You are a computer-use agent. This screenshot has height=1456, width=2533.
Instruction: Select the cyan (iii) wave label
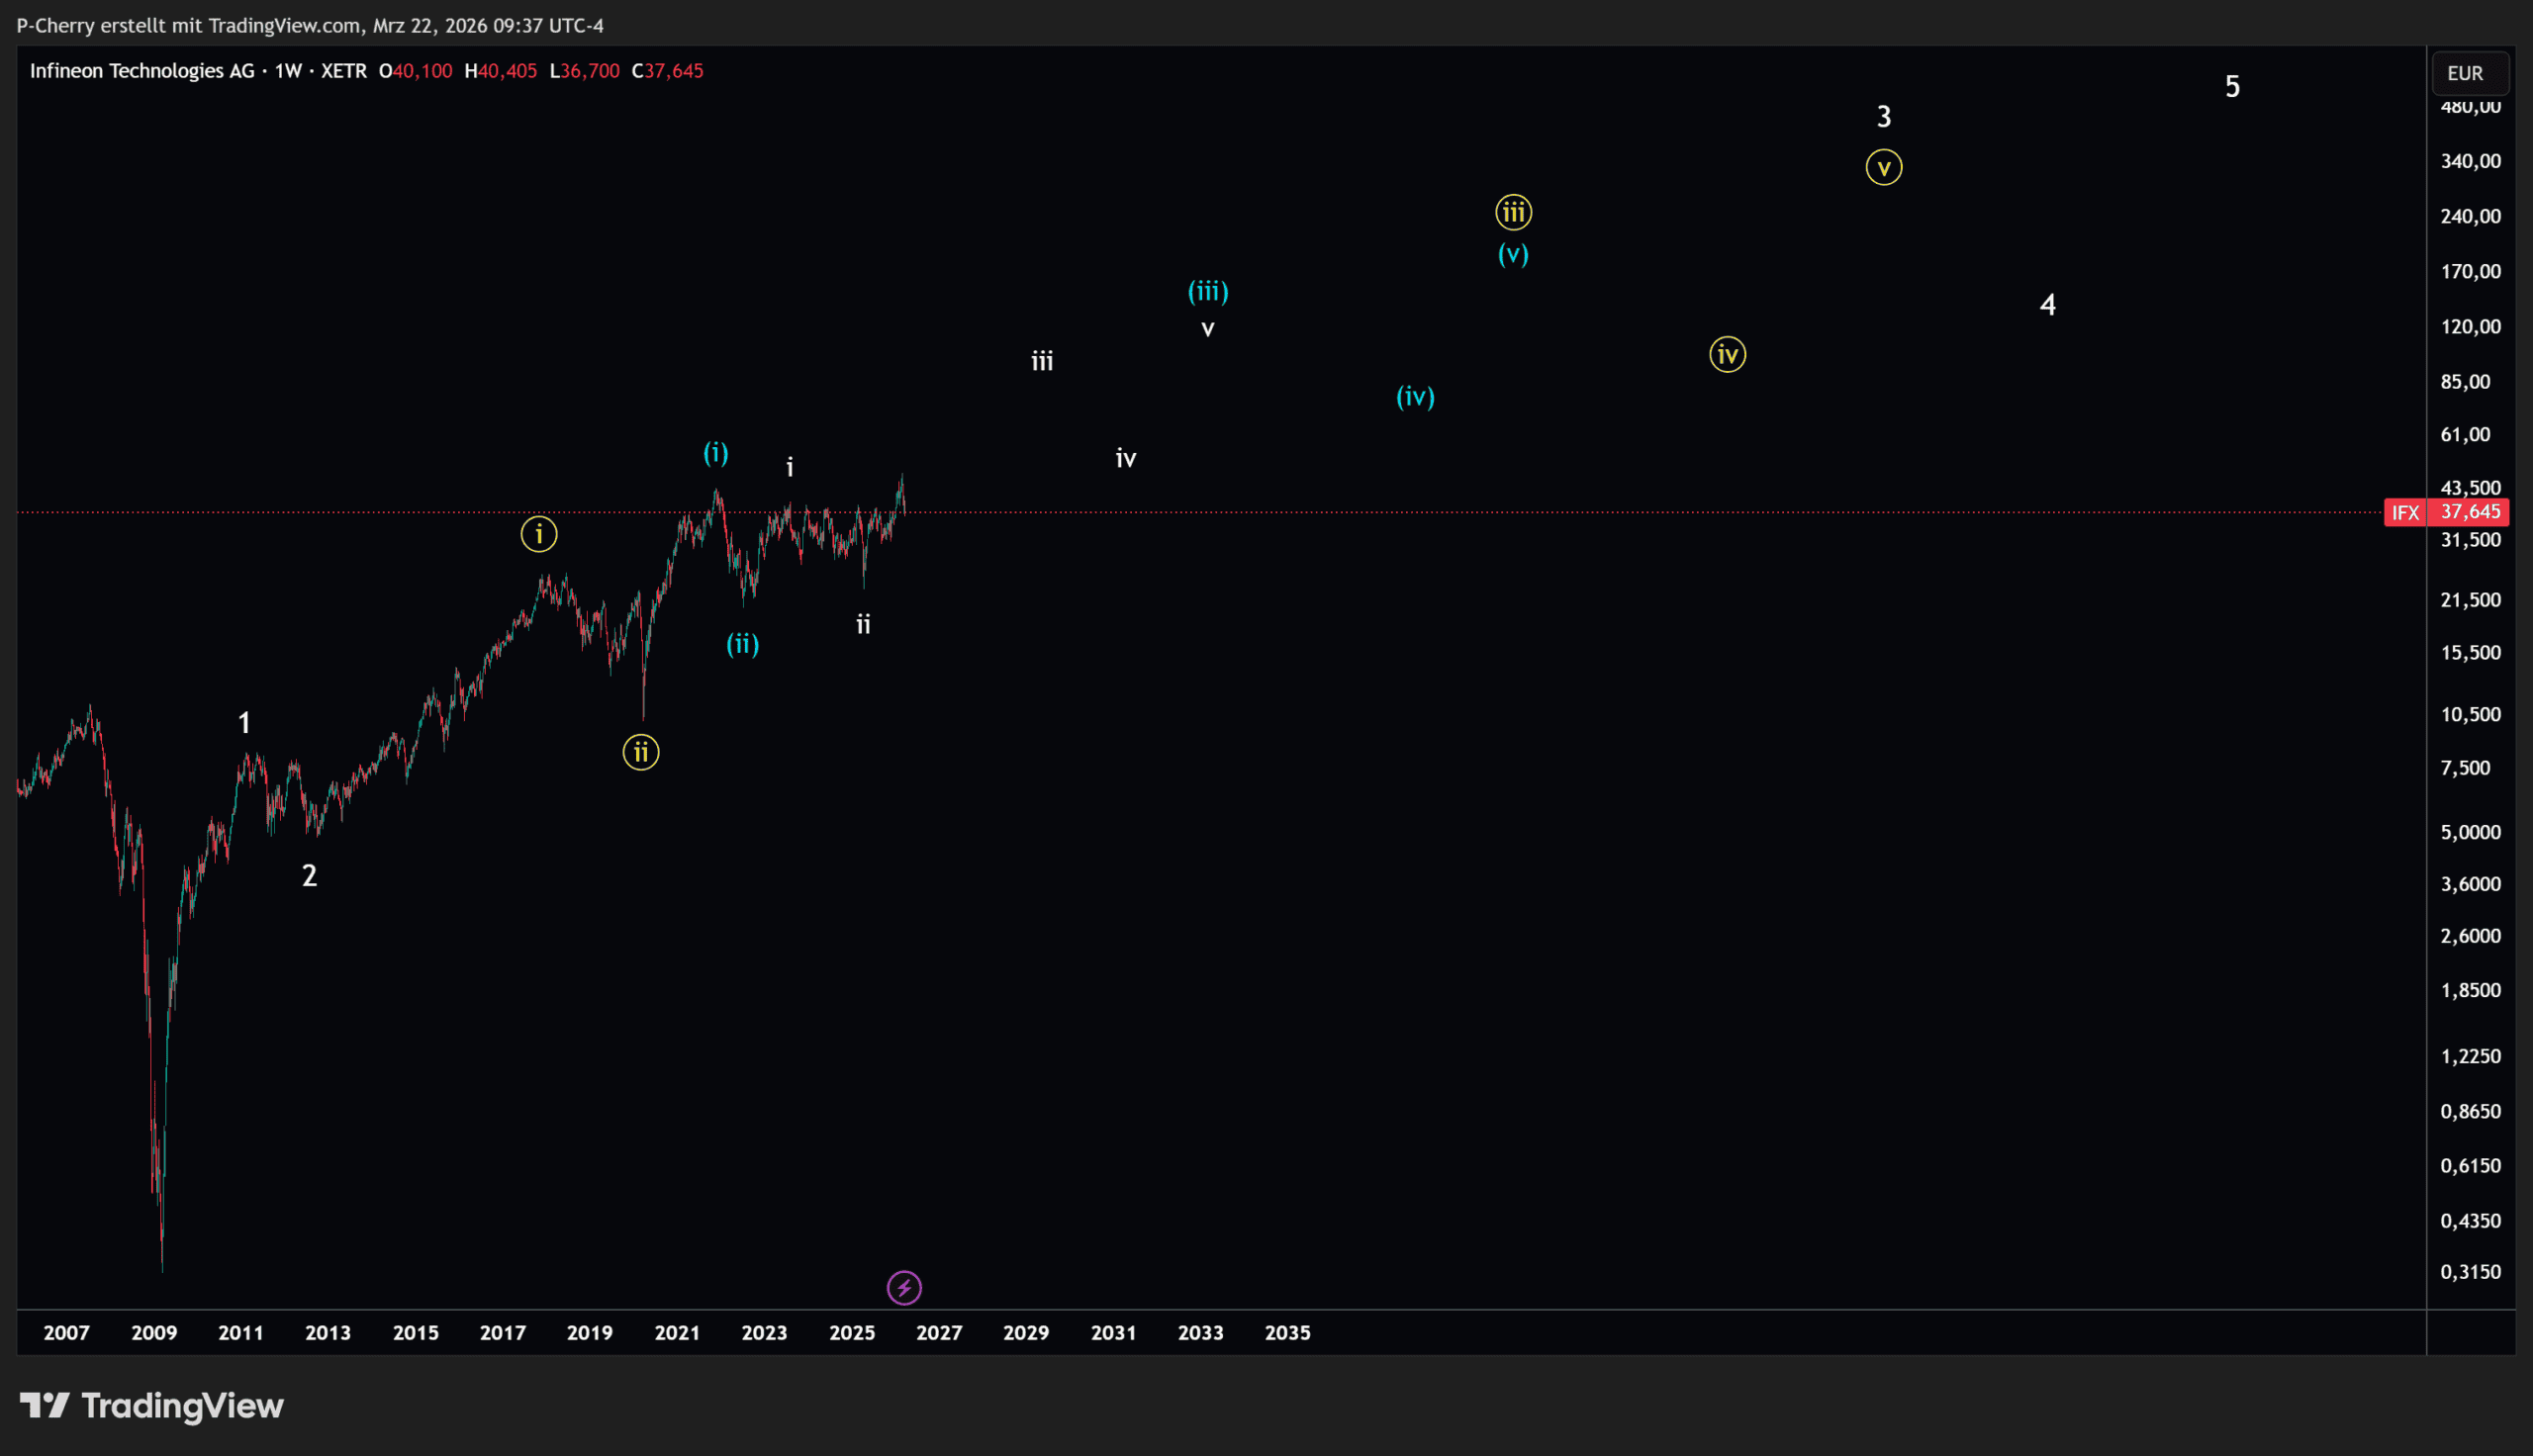pyautogui.click(x=1207, y=291)
